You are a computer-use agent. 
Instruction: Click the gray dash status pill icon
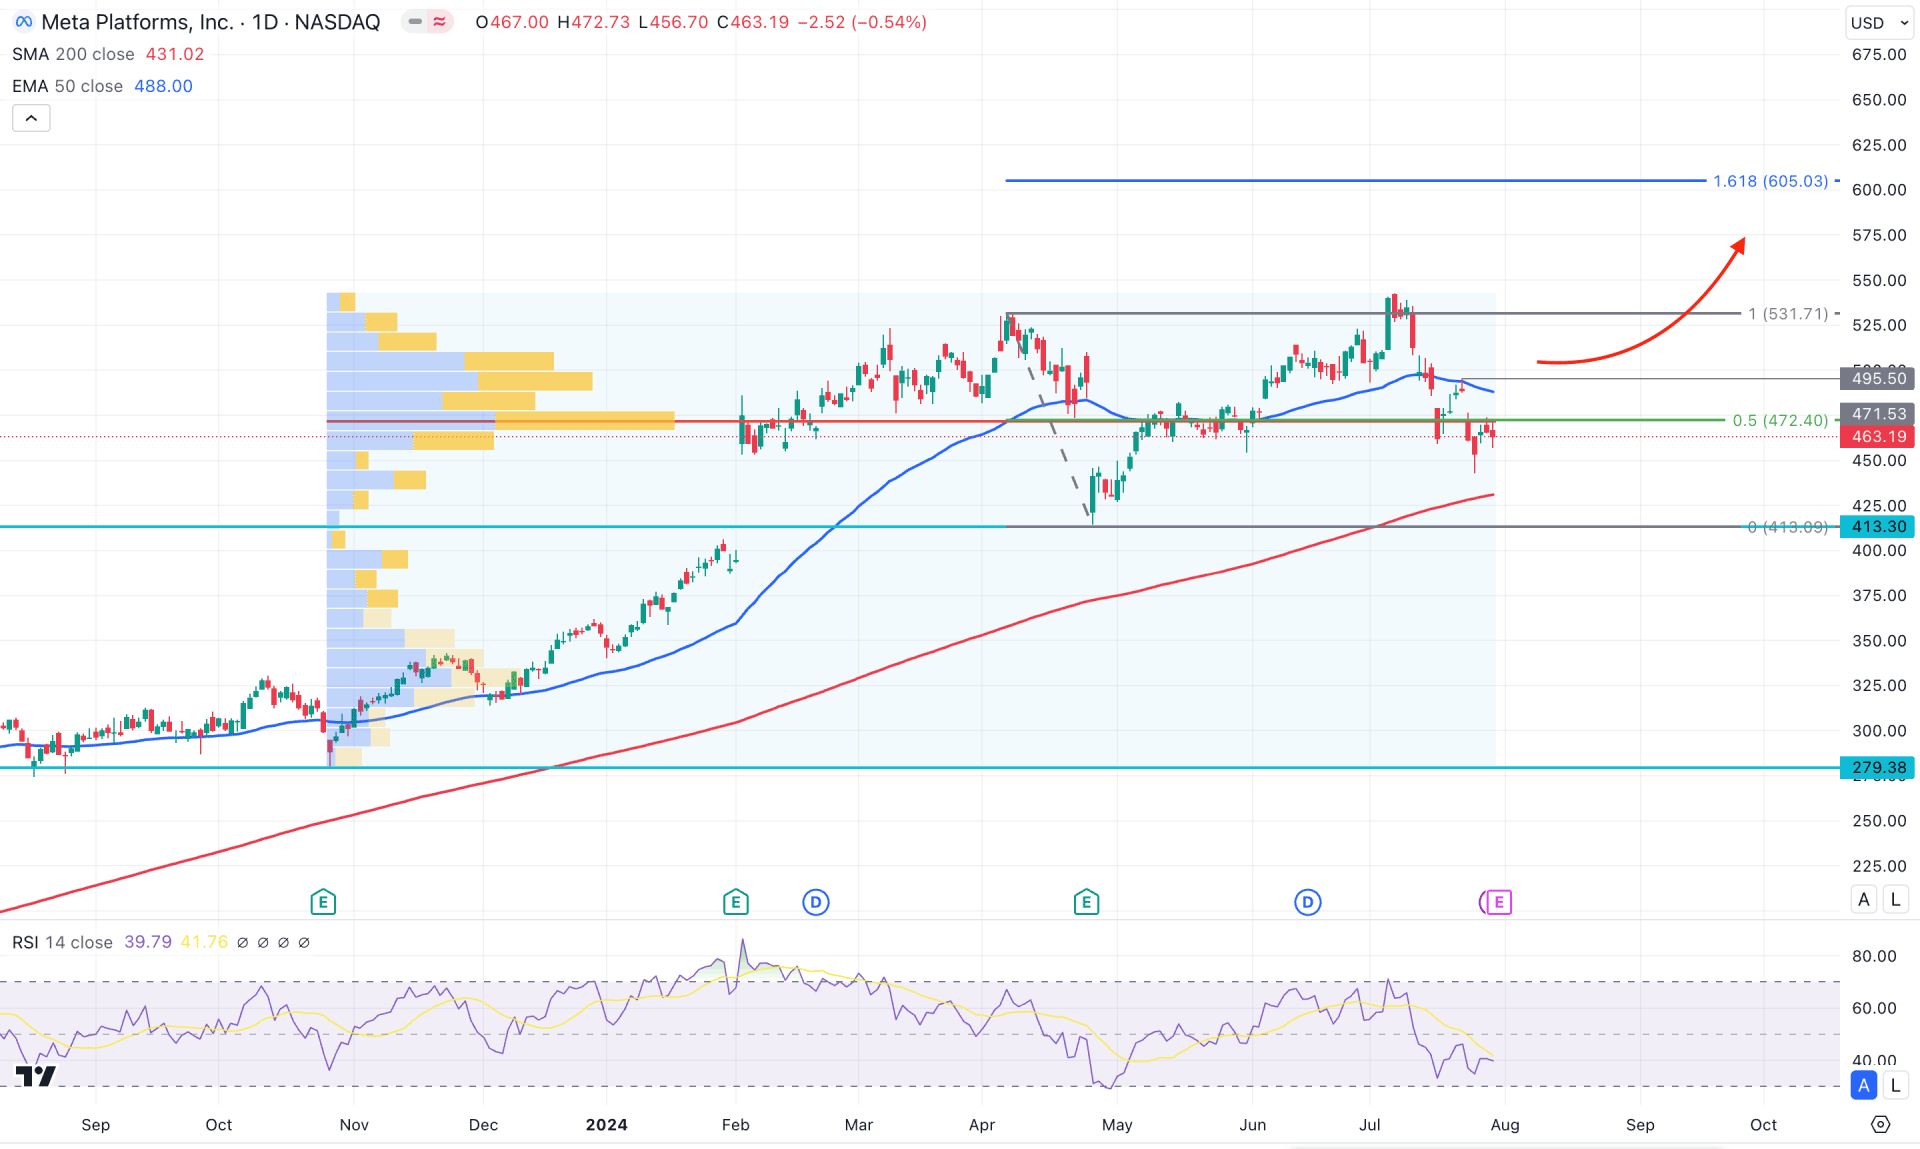click(x=415, y=22)
